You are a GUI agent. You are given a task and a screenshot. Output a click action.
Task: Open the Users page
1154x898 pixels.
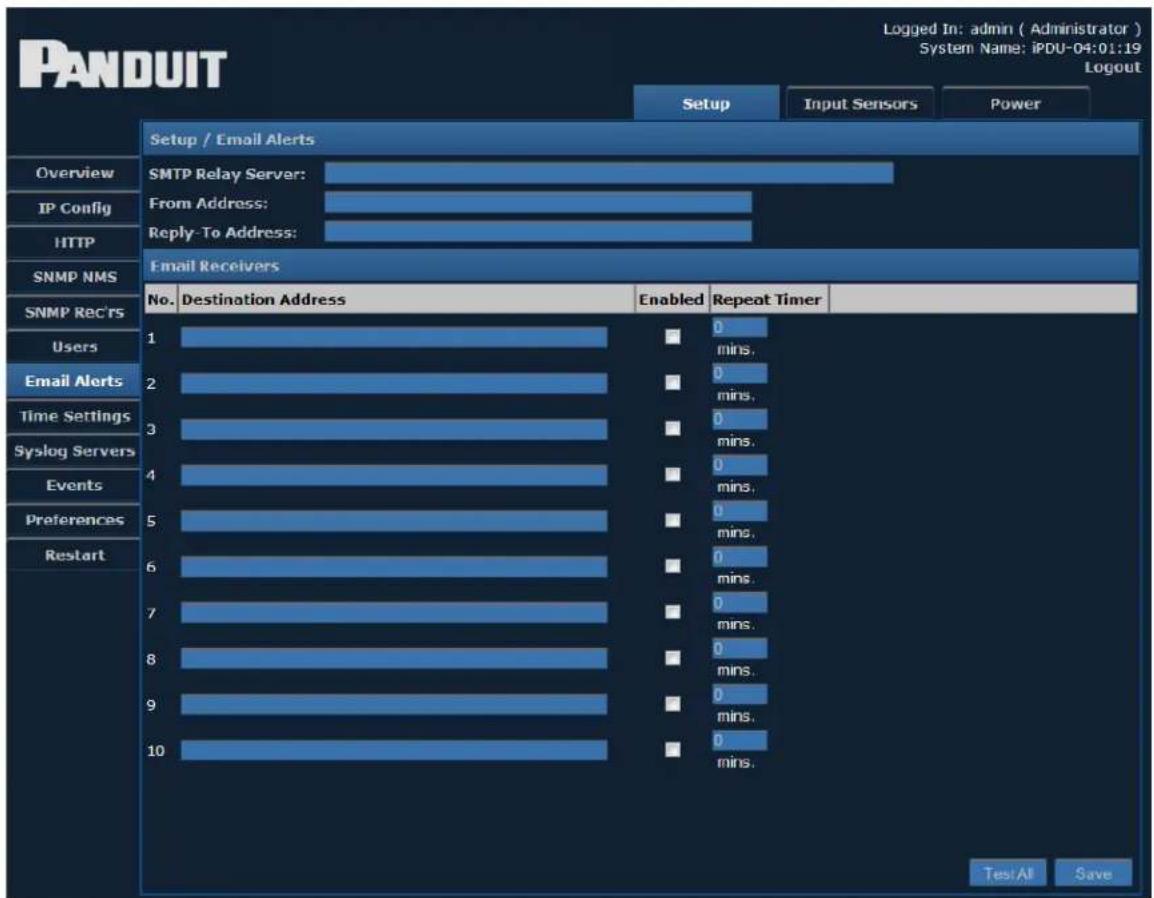pyautogui.click(x=74, y=347)
